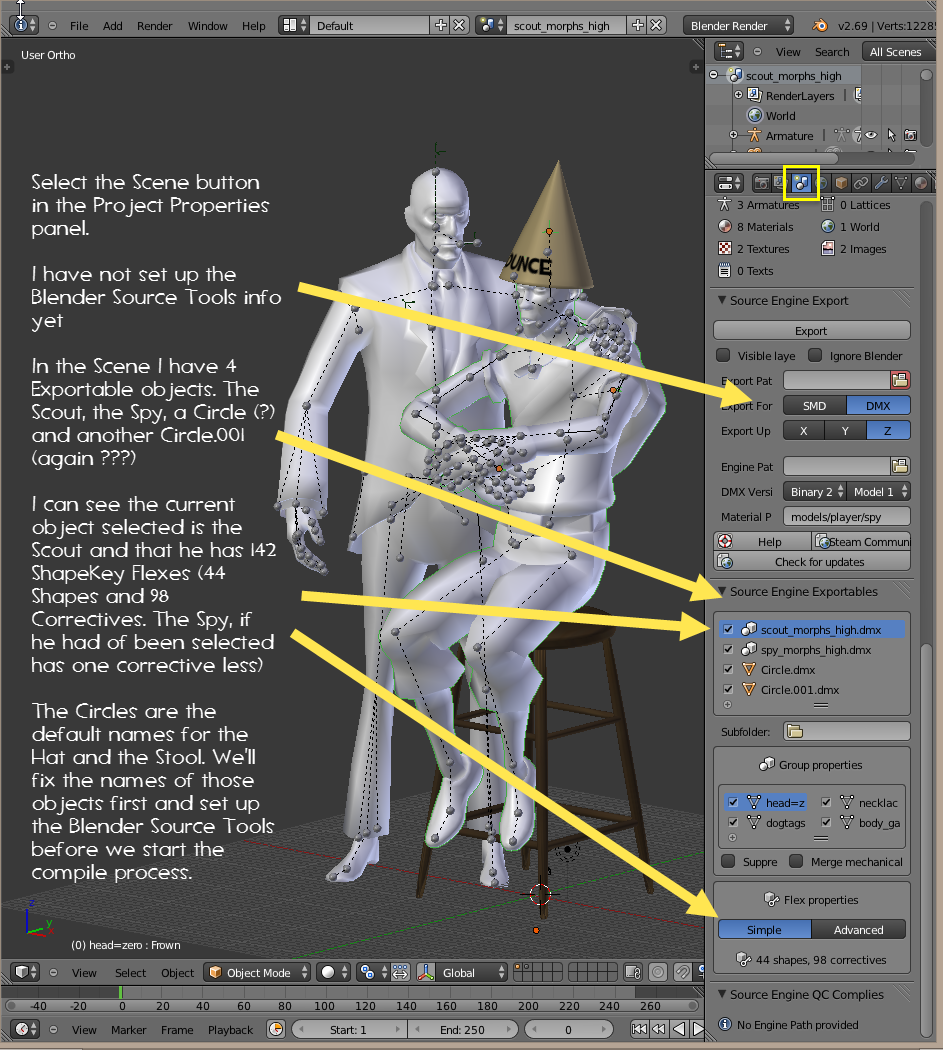
Task: Click Armature restrict-render camera icon in outliner
Action: 910,135
